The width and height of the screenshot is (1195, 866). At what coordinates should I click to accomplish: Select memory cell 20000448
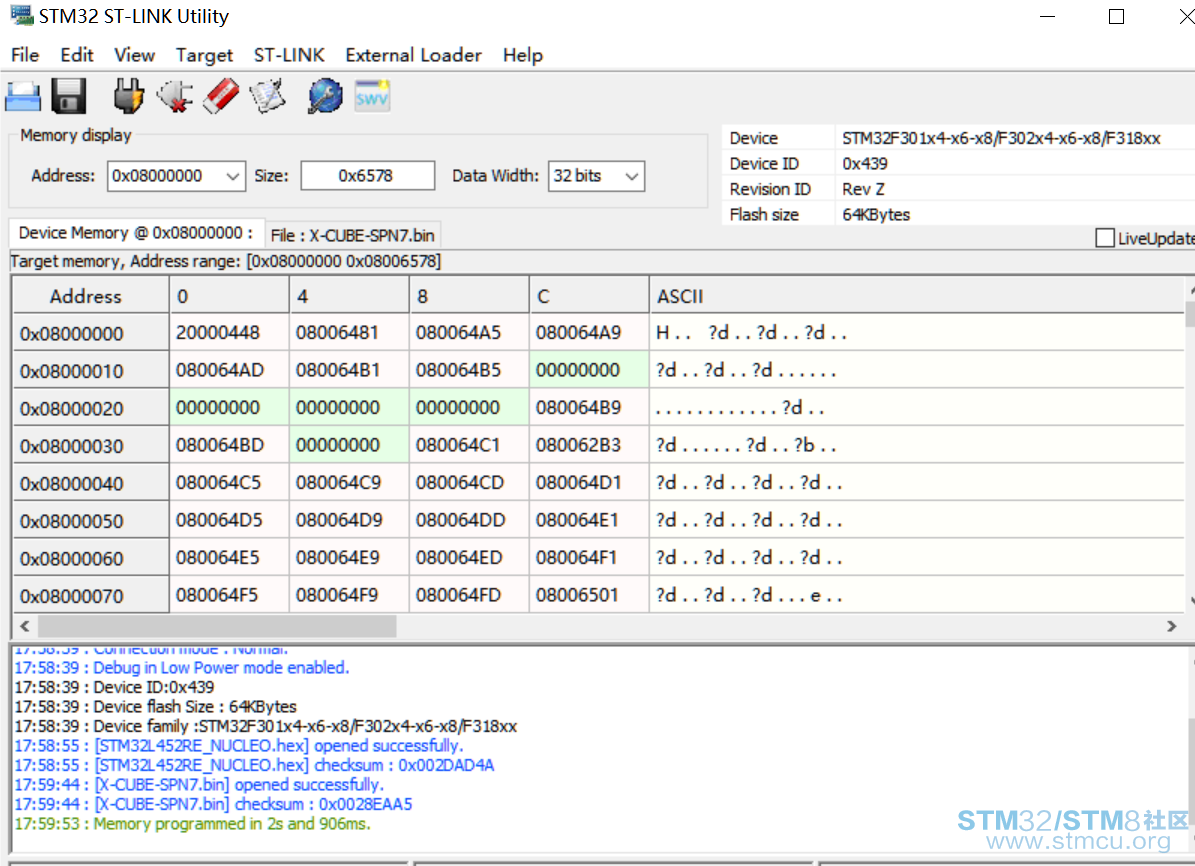pyautogui.click(x=229, y=332)
